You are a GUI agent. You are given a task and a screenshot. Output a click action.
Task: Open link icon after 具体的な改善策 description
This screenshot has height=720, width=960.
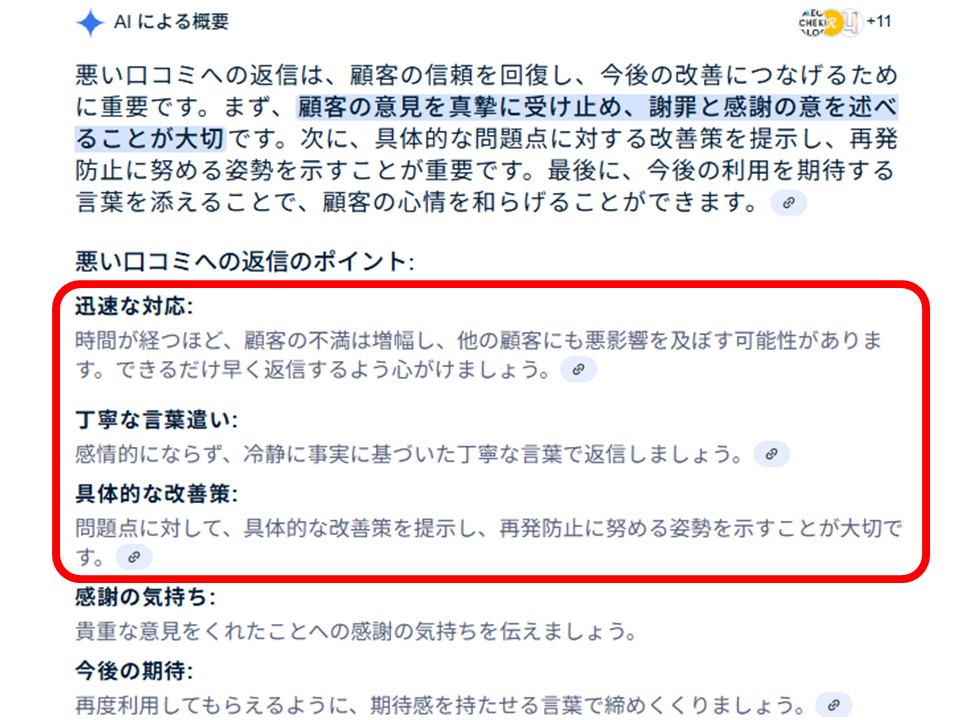[x=134, y=557]
